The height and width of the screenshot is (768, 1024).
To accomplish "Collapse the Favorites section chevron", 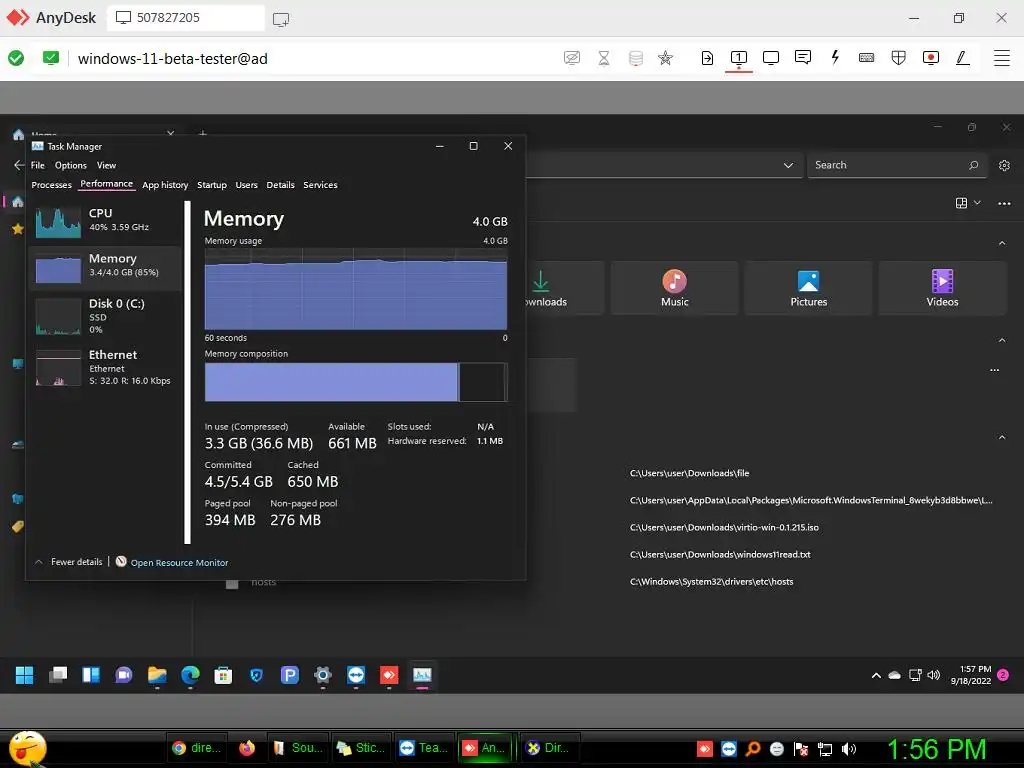I will click(x=1002, y=340).
